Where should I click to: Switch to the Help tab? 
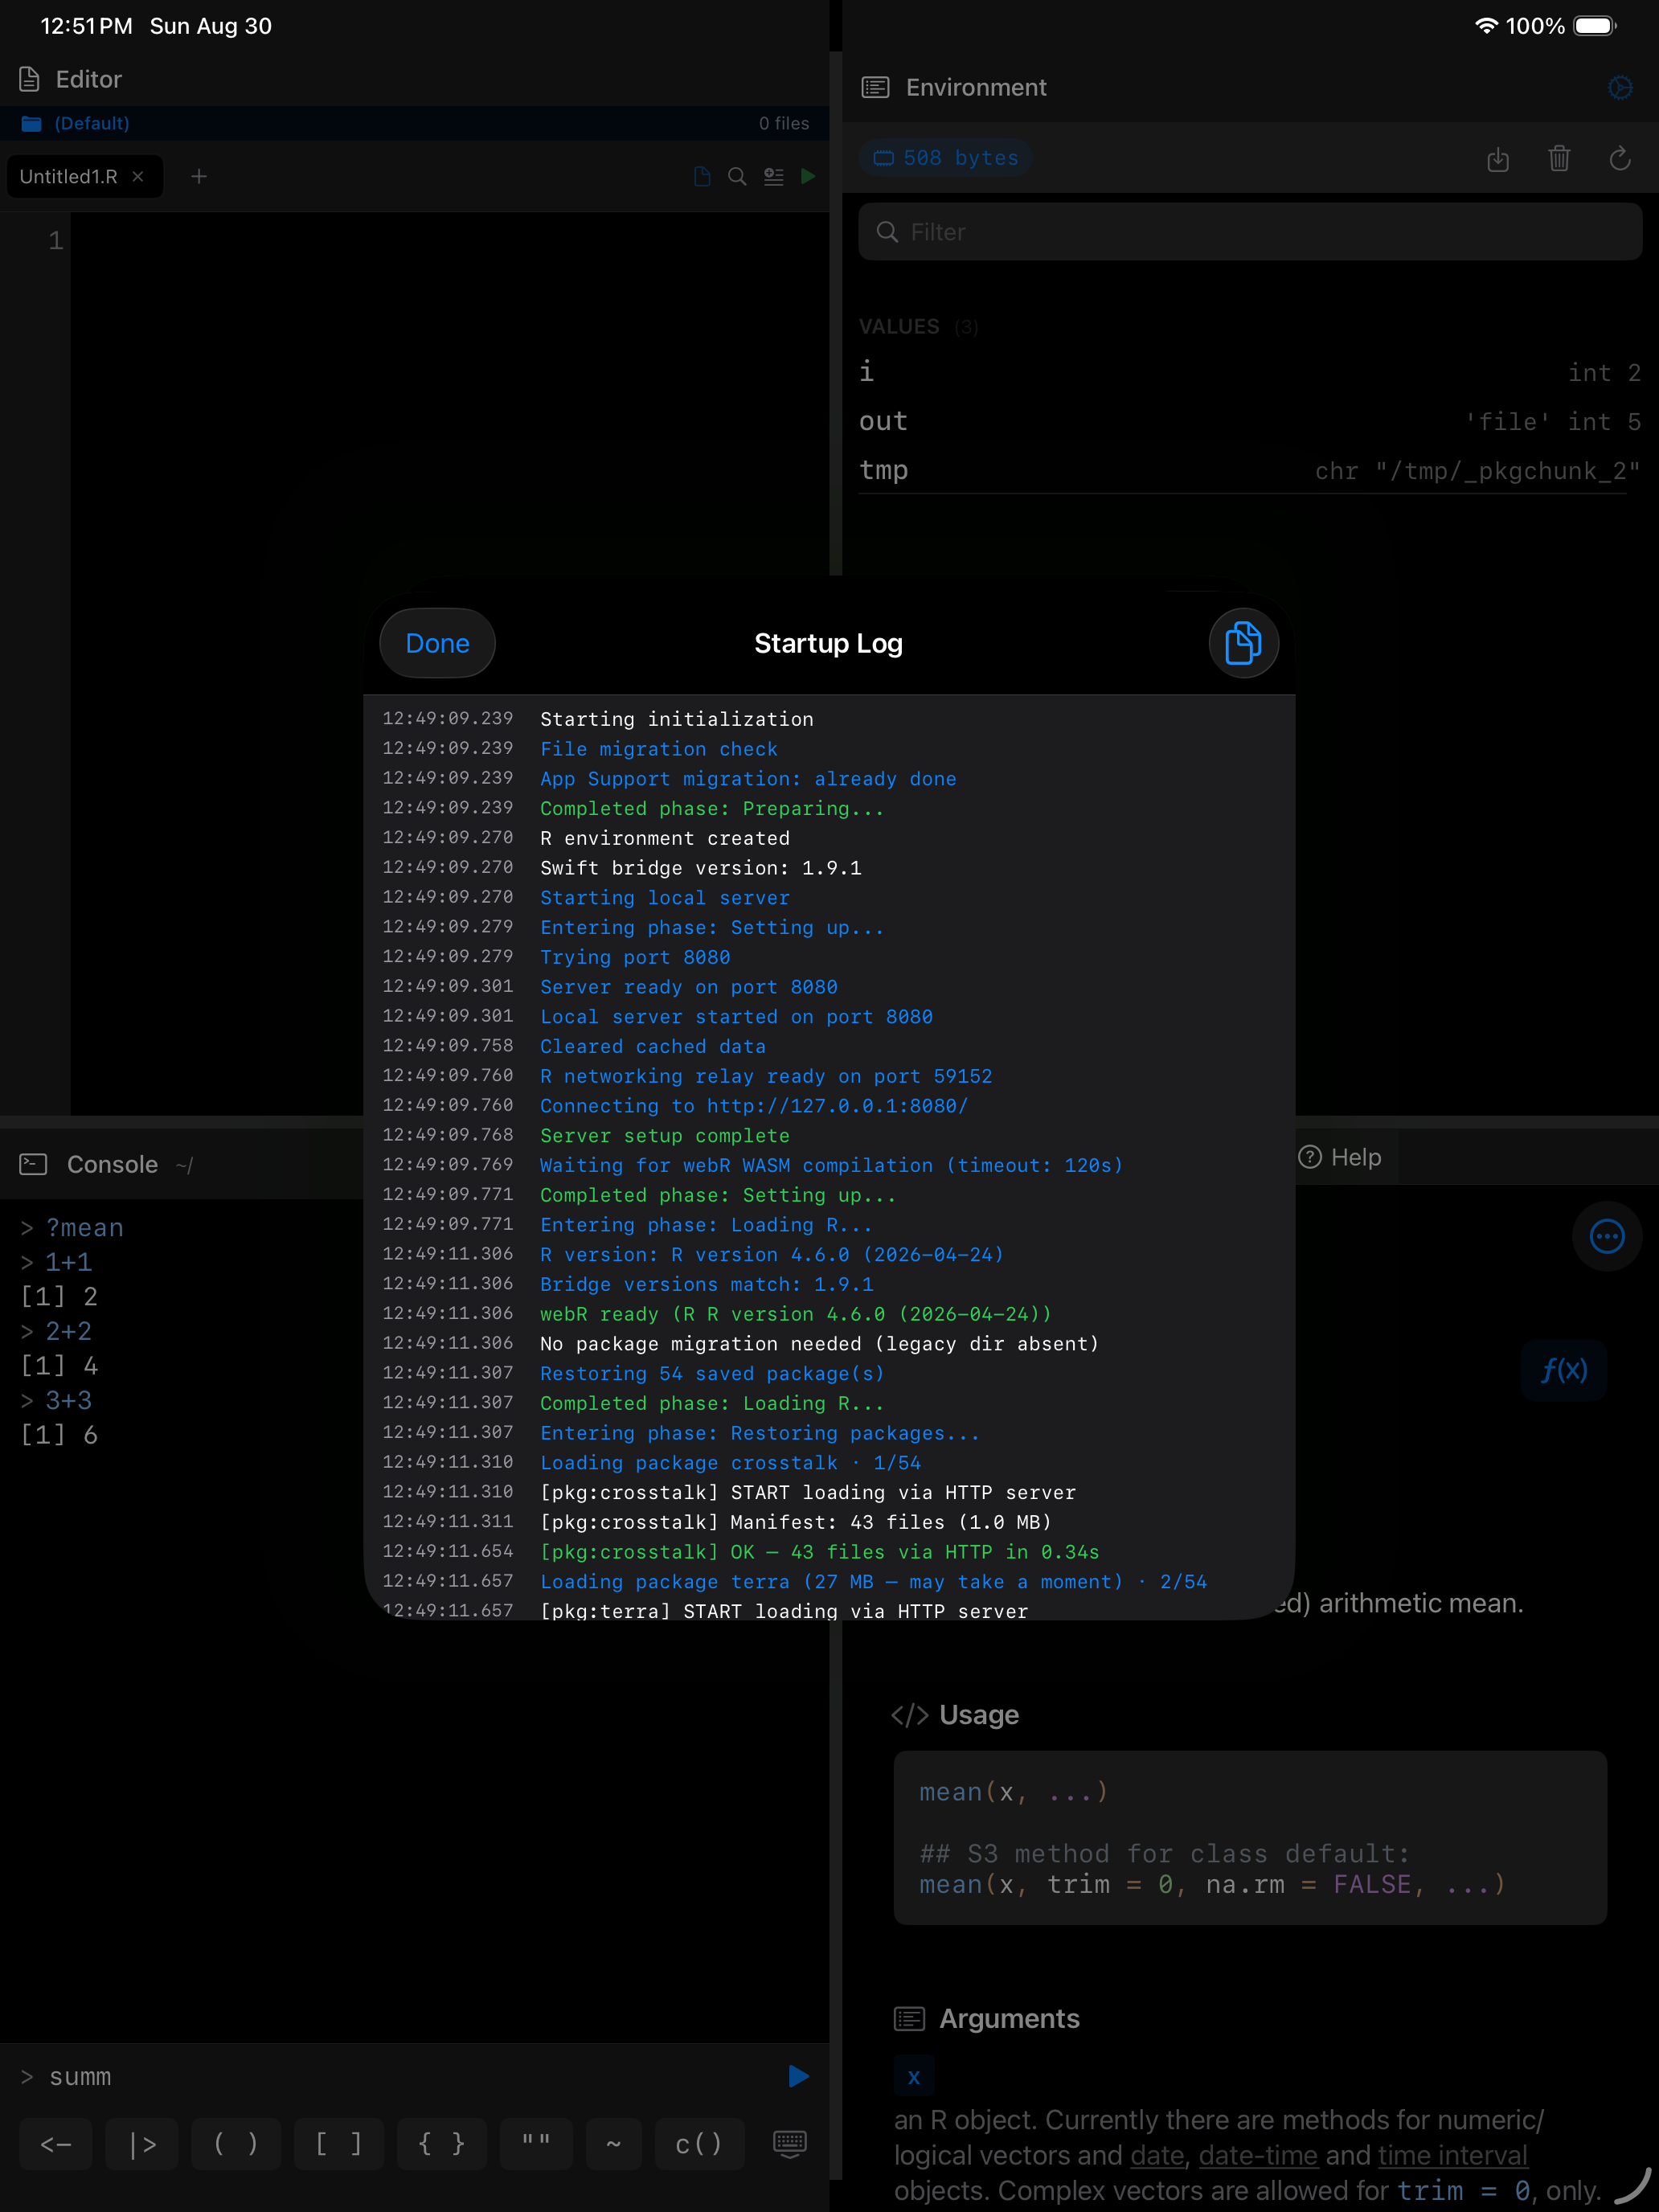pyautogui.click(x=1340, y=1157)
